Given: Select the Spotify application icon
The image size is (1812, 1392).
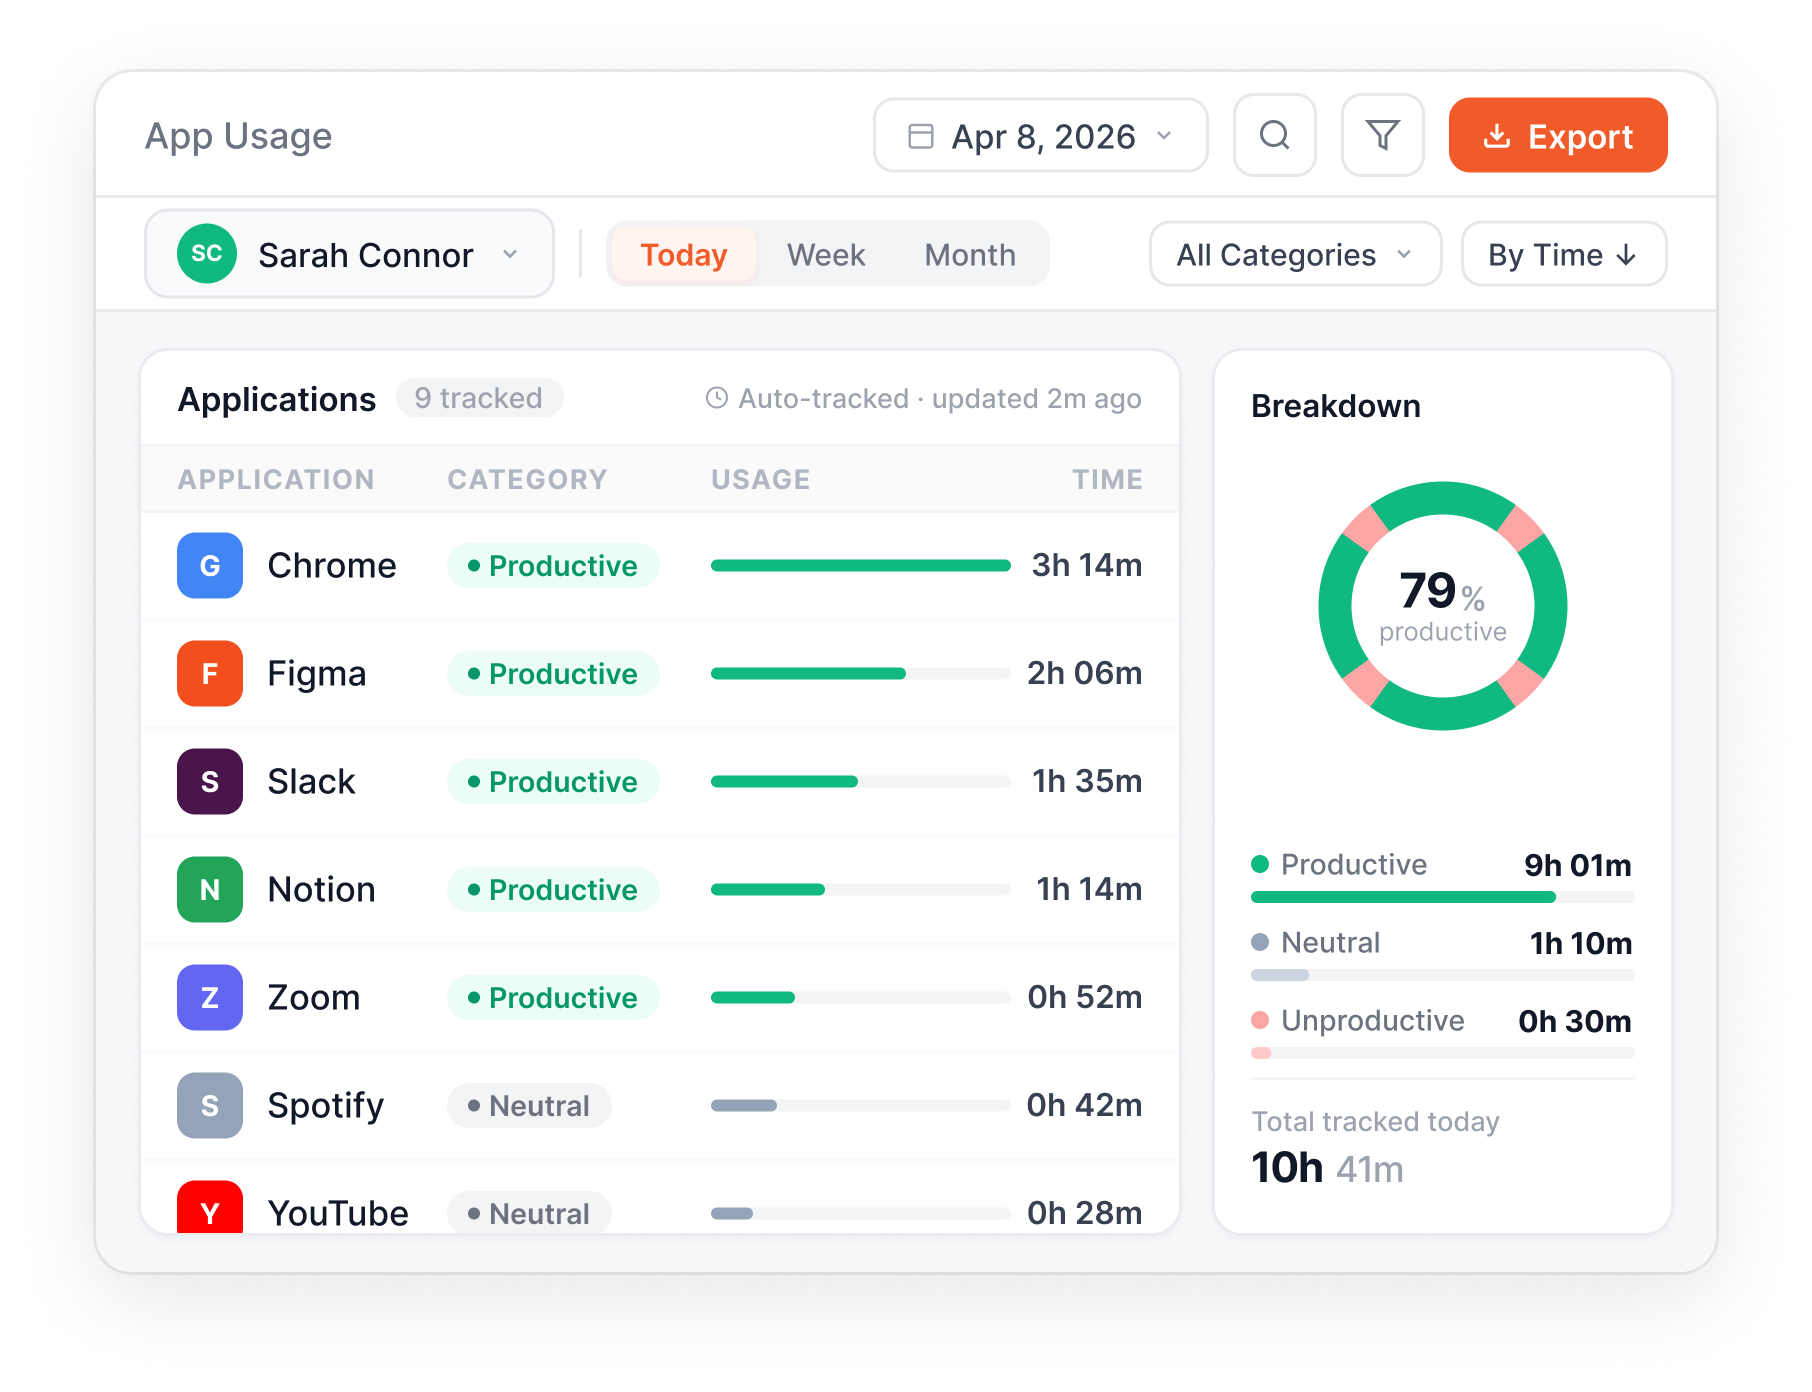Looking at the screenshot, I should (x=209, y=1105).
